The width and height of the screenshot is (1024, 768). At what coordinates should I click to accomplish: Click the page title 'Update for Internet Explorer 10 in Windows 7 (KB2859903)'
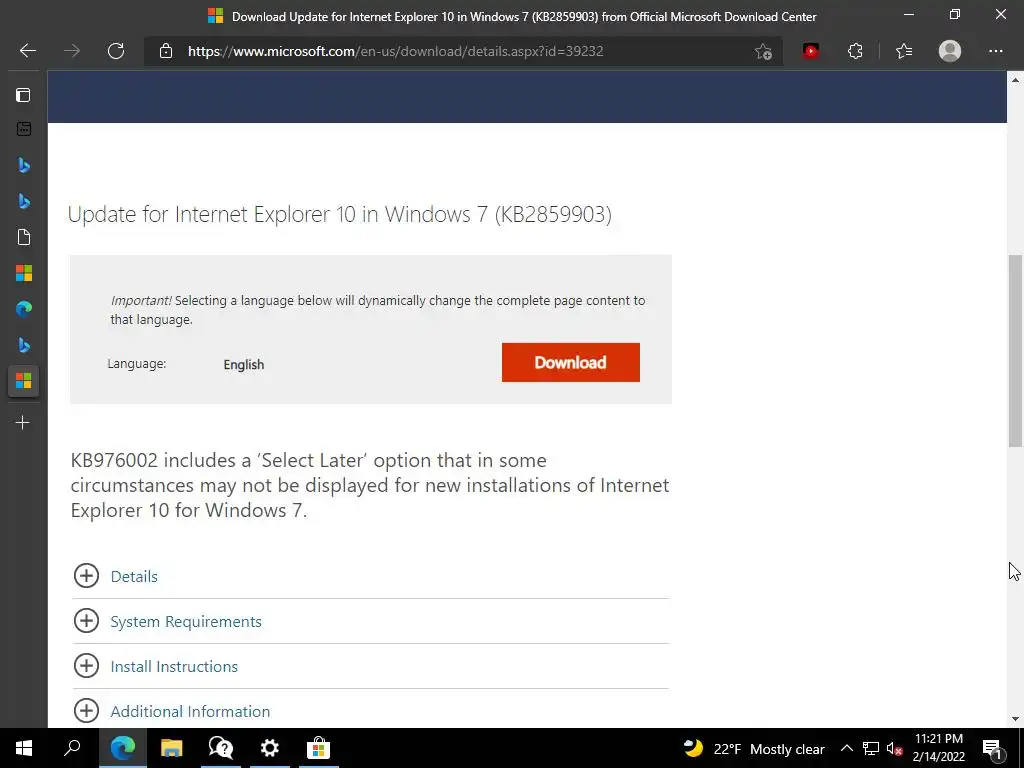click(x=340, y=214)
